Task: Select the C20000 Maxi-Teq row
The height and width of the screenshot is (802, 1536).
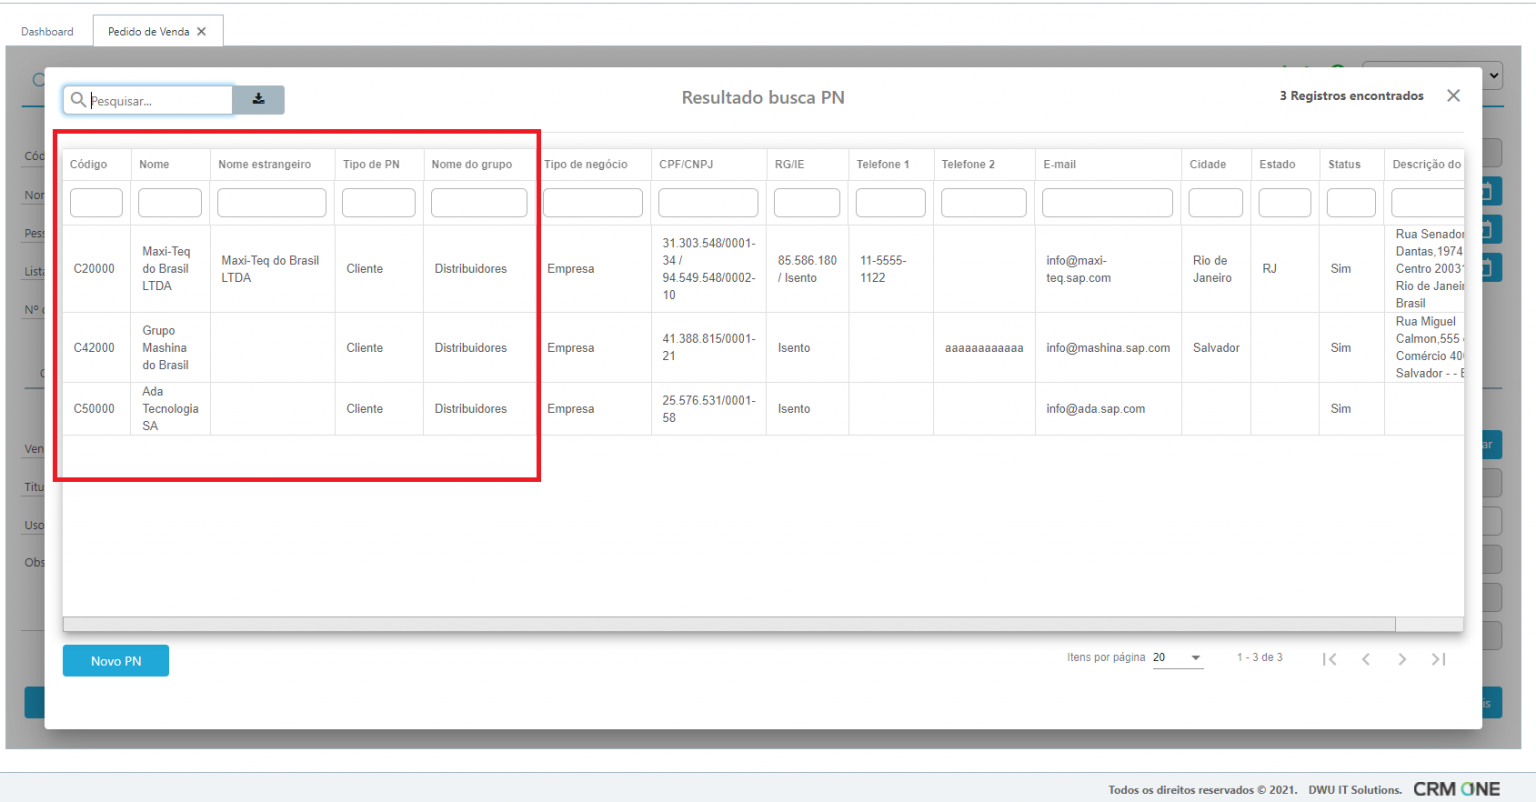Action: click(x=94, y=269)
